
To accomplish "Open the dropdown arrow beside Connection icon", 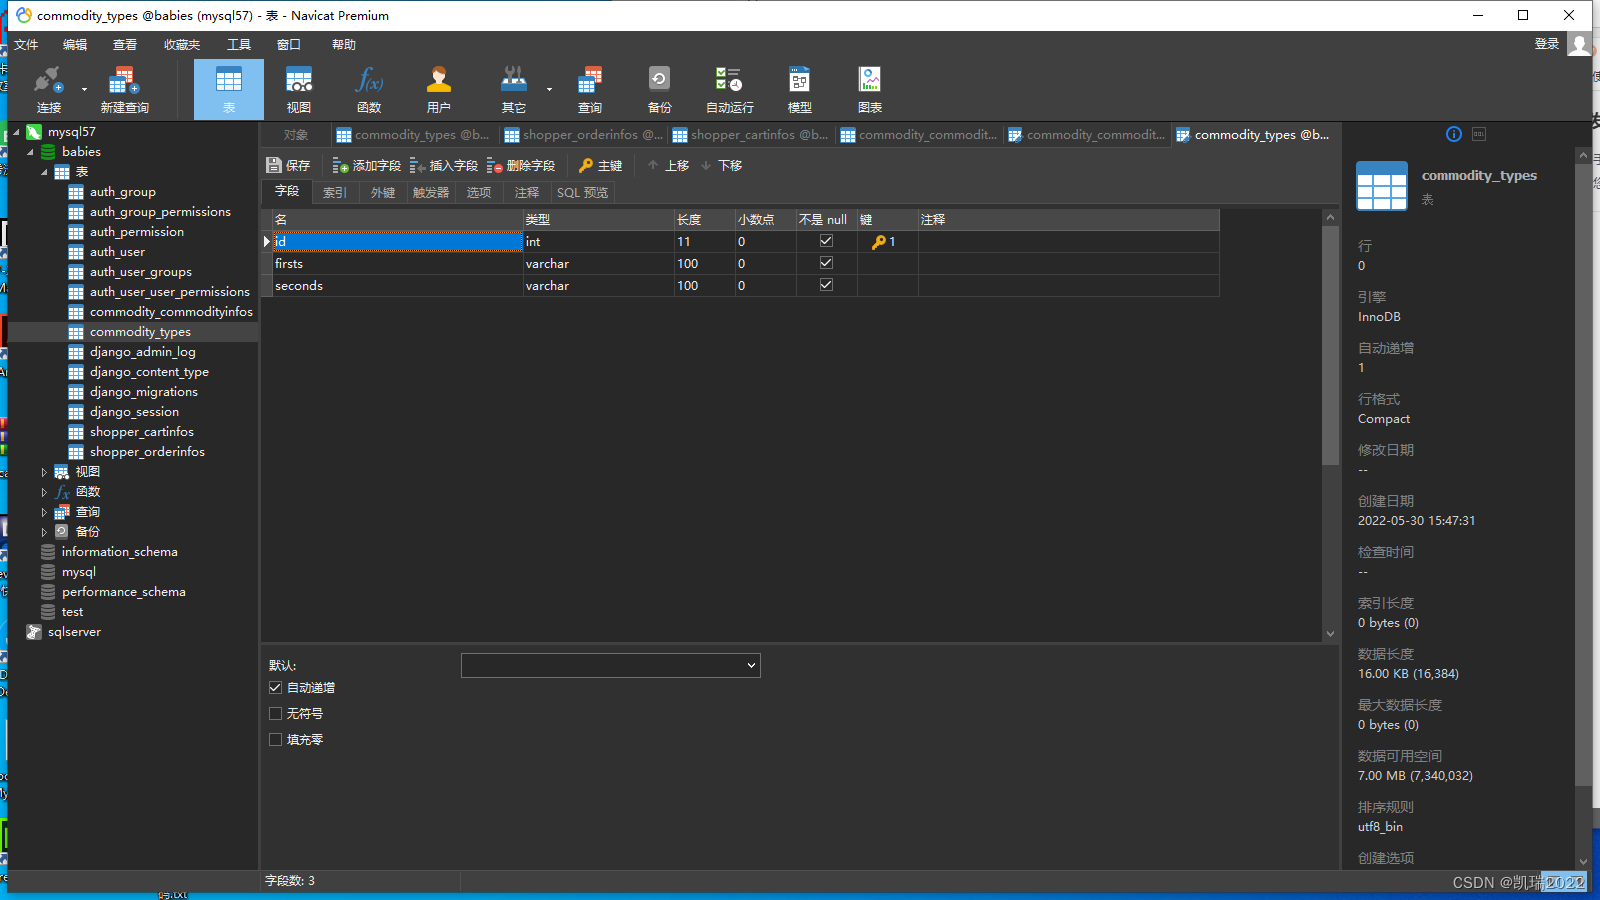I will (x=84, y=90).
